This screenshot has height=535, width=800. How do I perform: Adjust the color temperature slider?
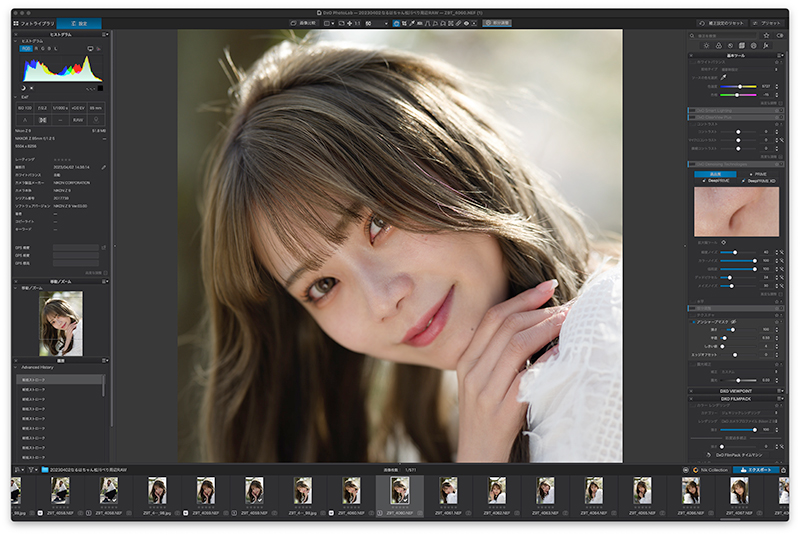tap(738, 86)
